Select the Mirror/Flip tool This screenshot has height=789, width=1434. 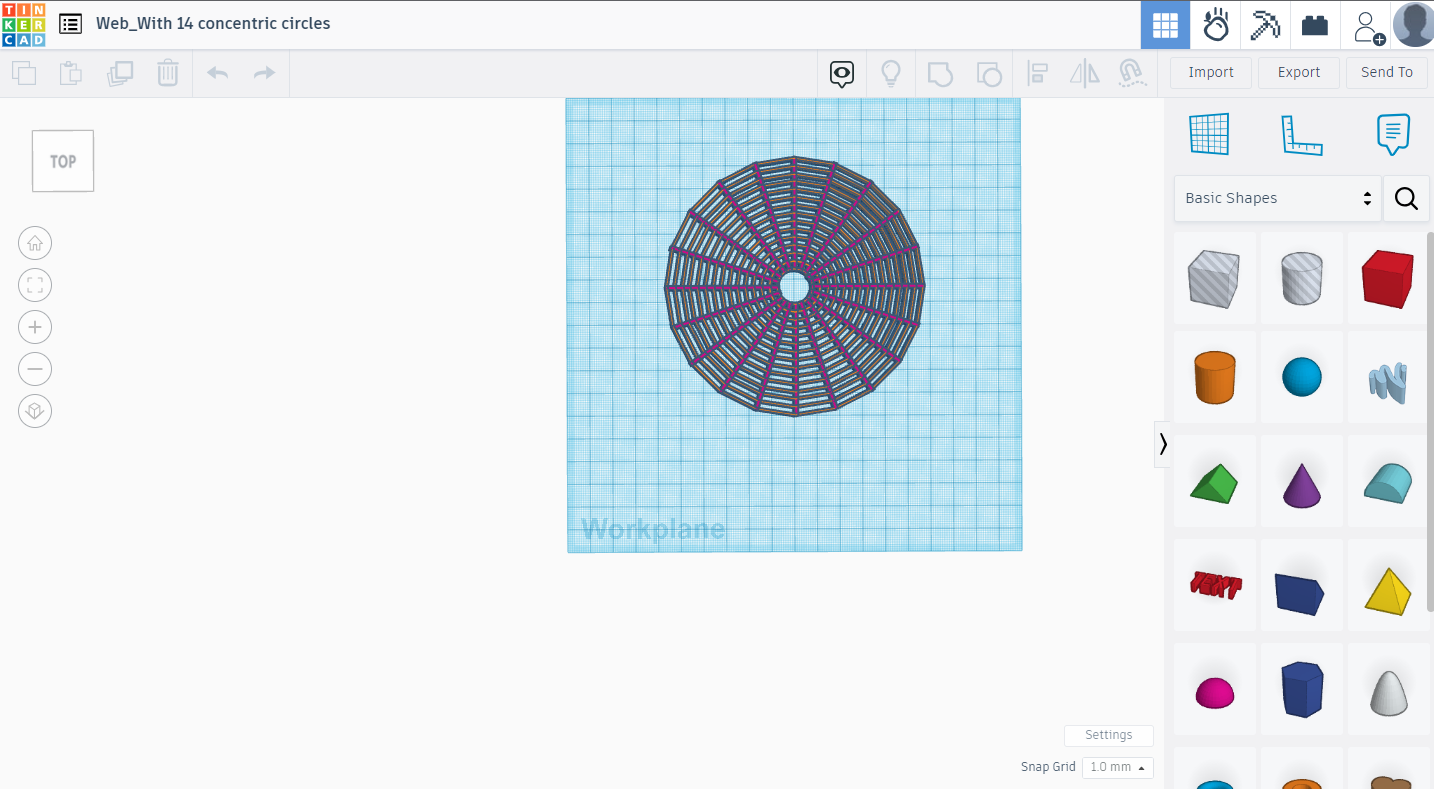[x=1084, y=73]
